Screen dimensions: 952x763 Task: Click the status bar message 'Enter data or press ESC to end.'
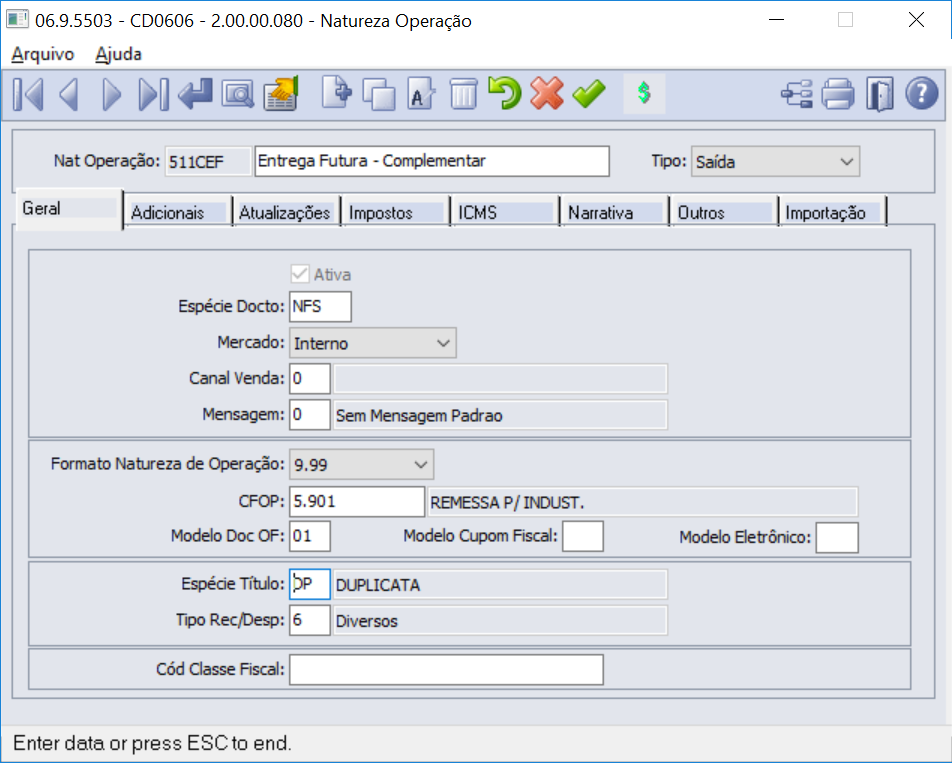152,743
